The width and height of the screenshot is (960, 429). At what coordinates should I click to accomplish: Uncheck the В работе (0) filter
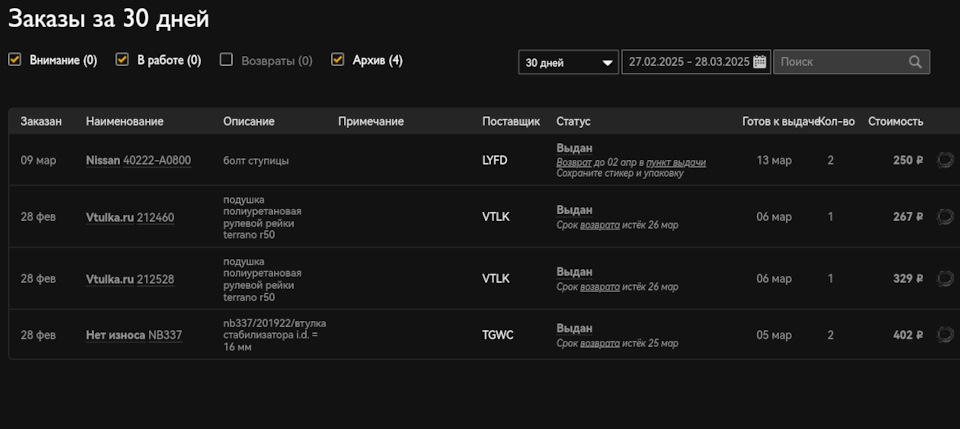tap(123, 60)
